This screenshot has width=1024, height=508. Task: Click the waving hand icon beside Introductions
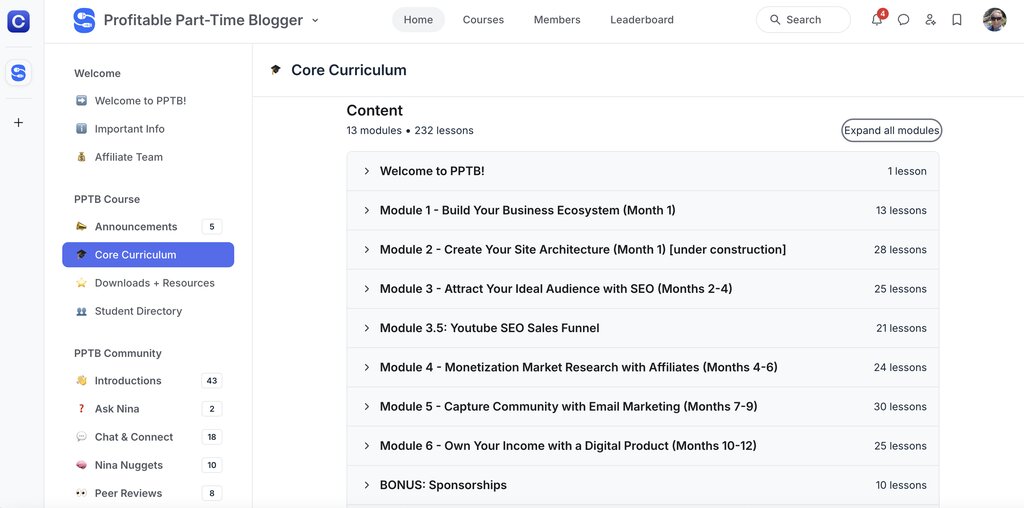point(81,381)
